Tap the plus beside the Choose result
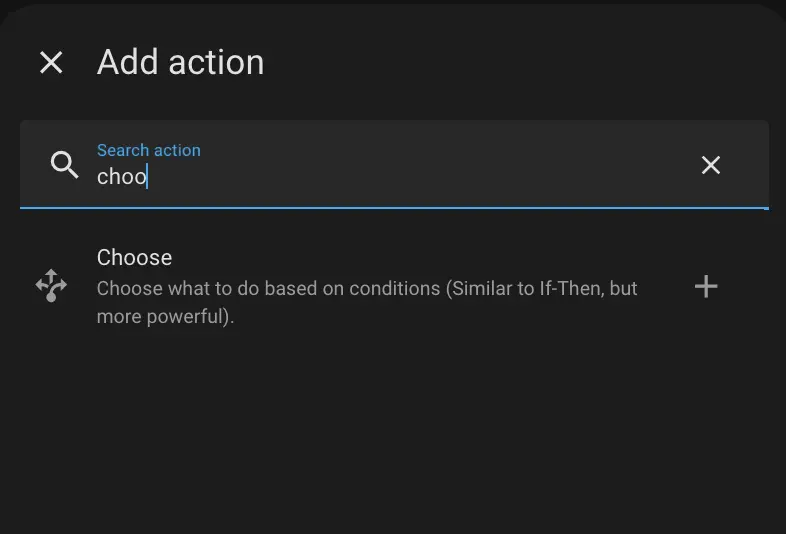The height and width of the screenshot is (534, 786). coord(706,287)
